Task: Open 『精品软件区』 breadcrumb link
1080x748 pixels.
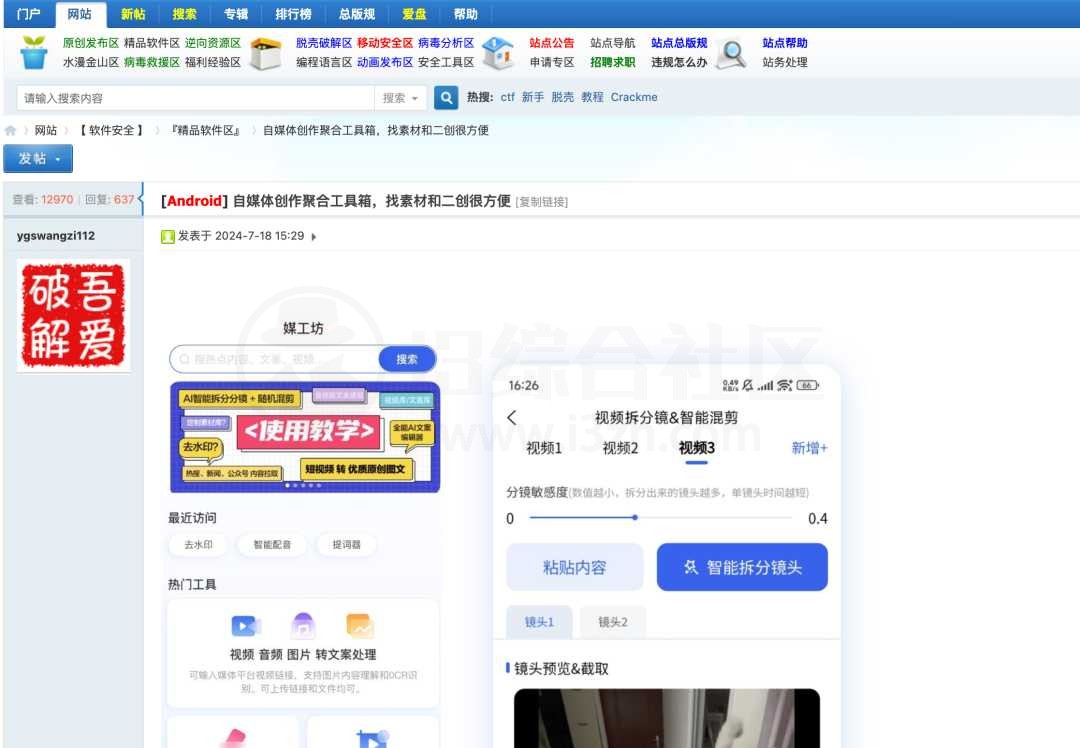Action: (205, 130)
